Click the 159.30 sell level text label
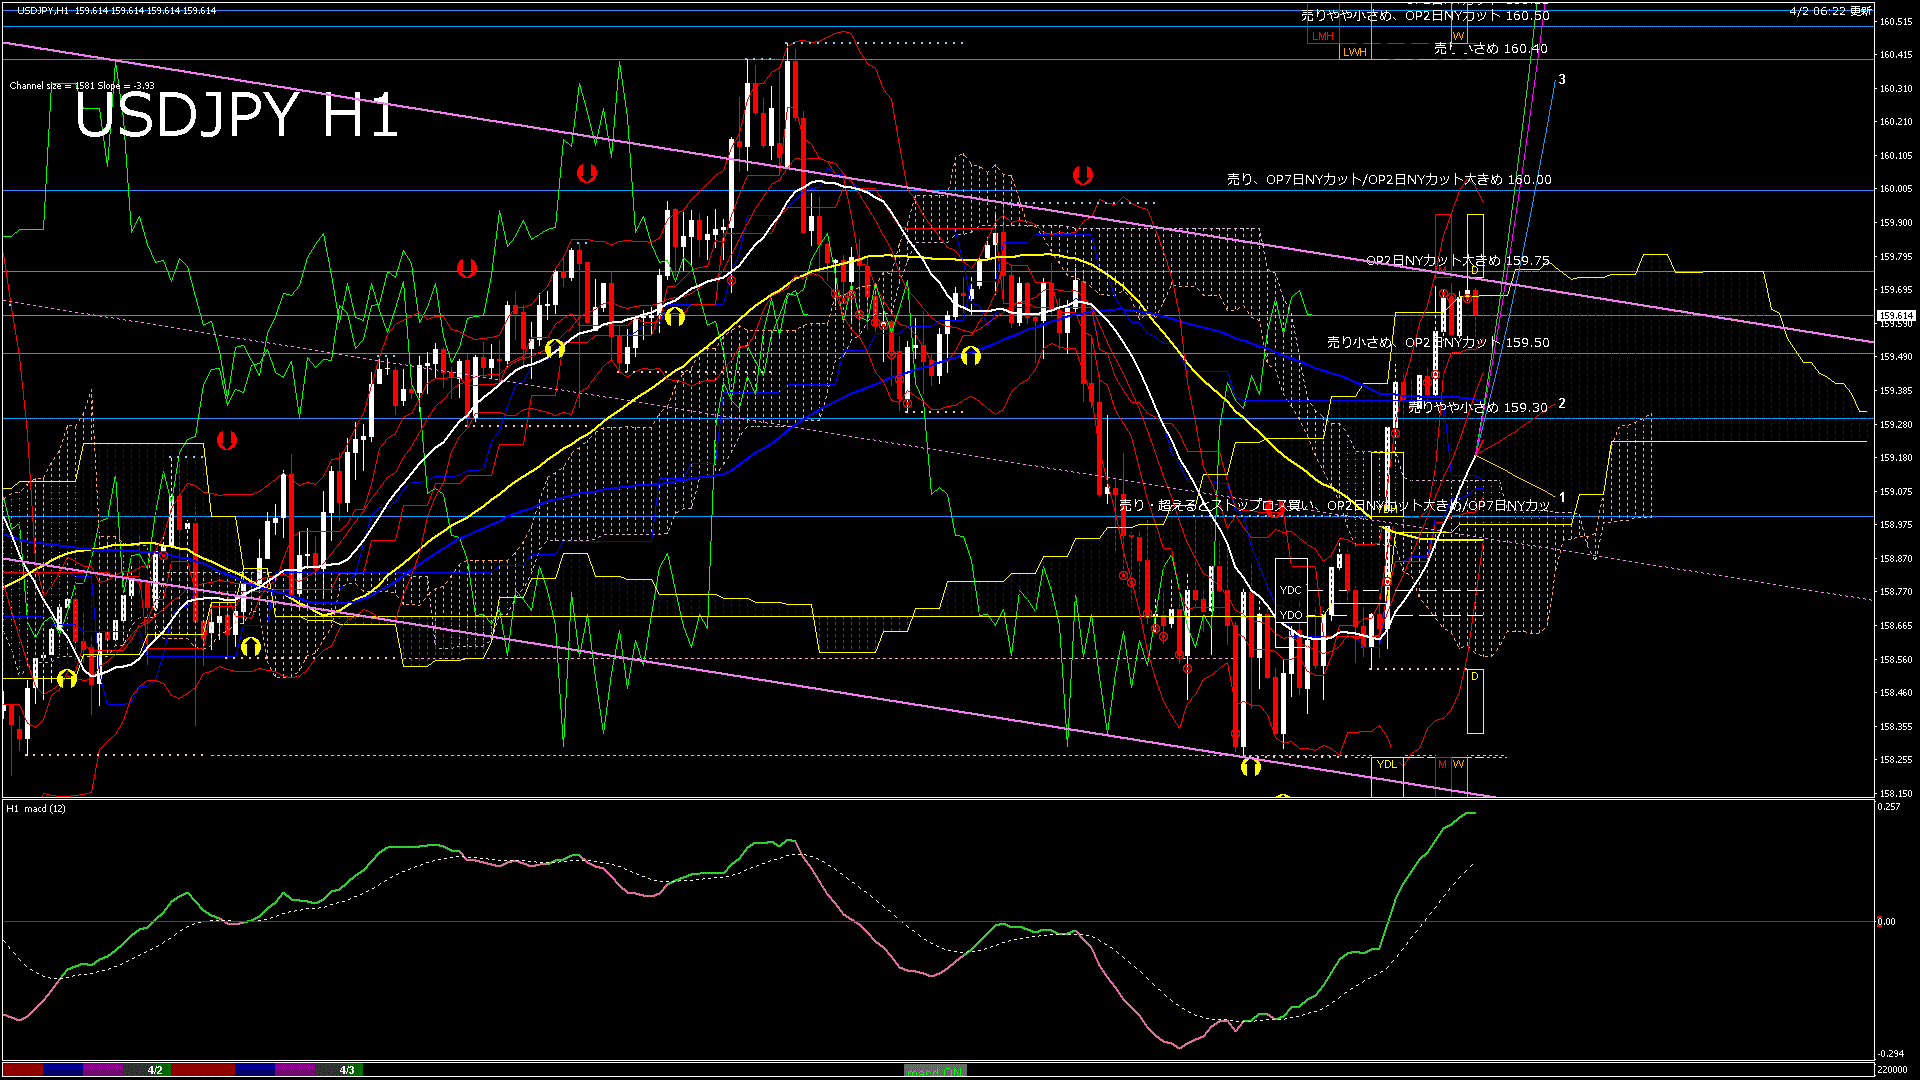 (1477, 408)
